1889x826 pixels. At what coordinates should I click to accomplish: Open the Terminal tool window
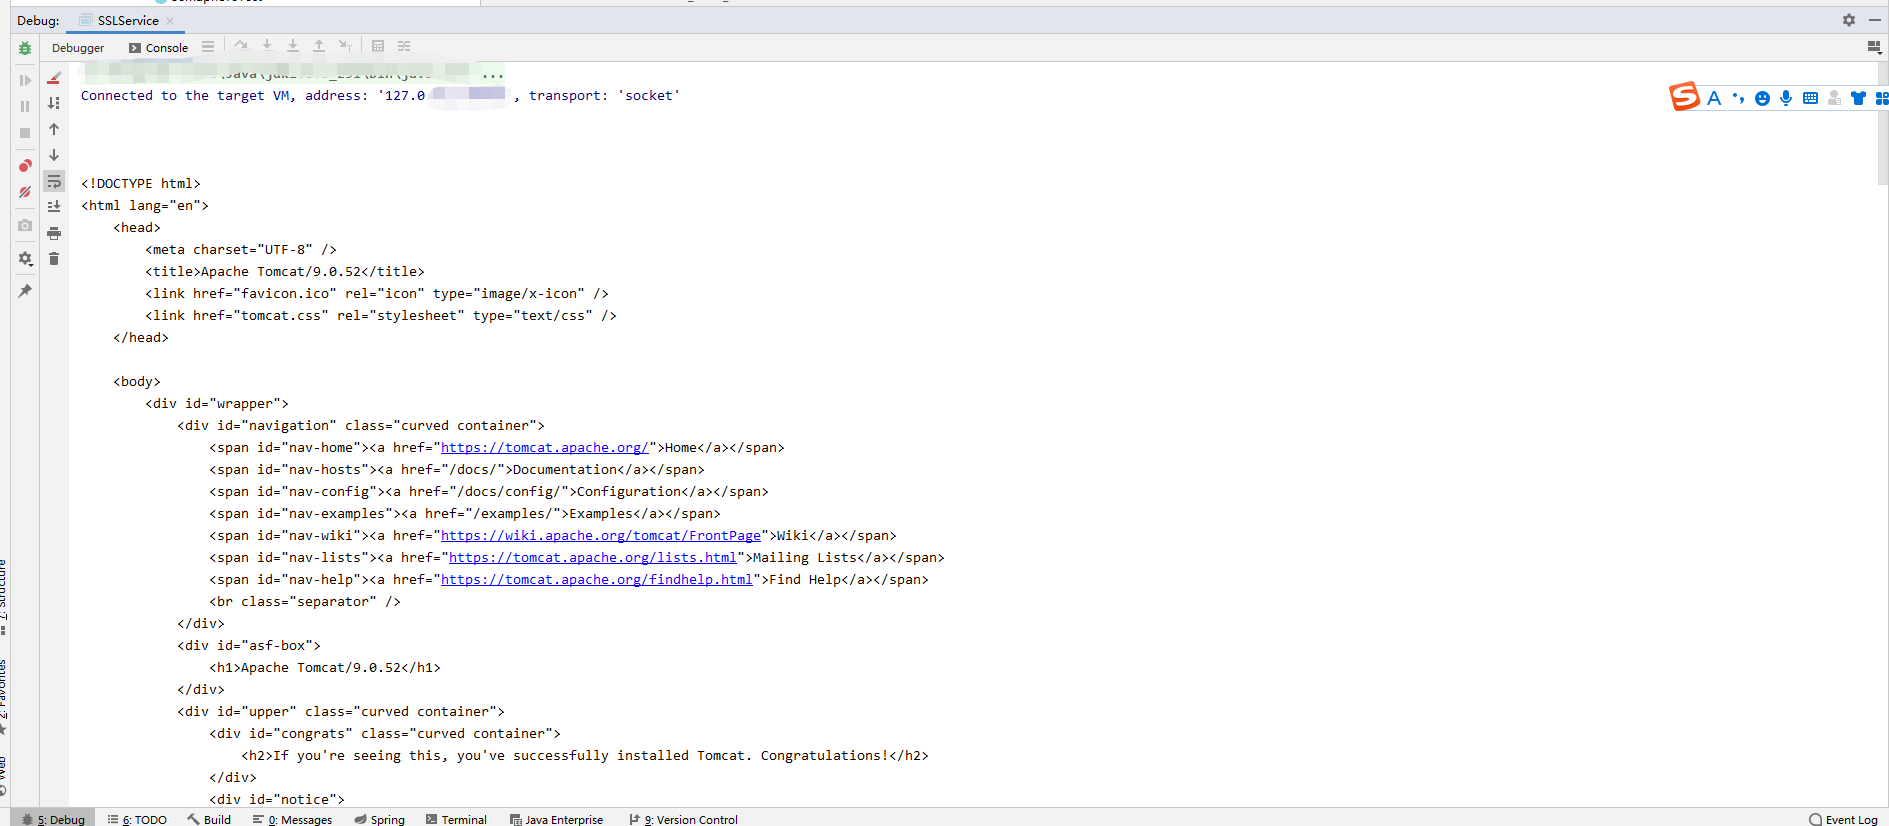(x=456, y=819)
